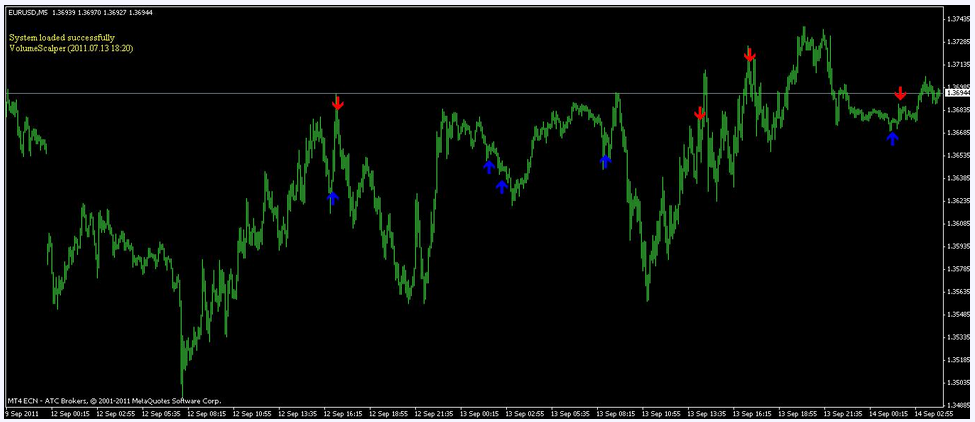This screenshot has height=422, width=975.
Task: Click the '14 Sep 00:15' time axis label
Action: click(x=890, y=413)
